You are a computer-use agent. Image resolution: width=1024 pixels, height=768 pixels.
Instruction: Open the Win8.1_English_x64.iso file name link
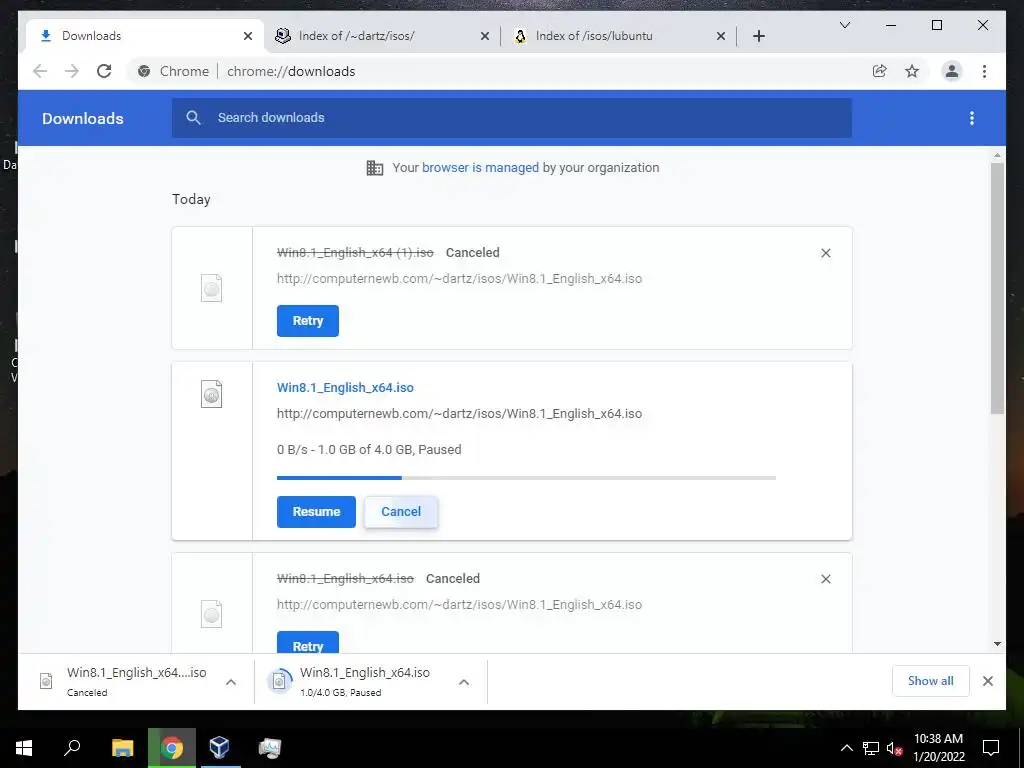coord(345,388)
